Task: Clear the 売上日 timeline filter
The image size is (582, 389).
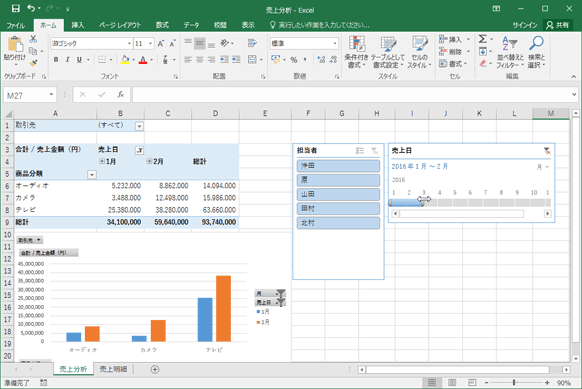Action: coord(547,150)
